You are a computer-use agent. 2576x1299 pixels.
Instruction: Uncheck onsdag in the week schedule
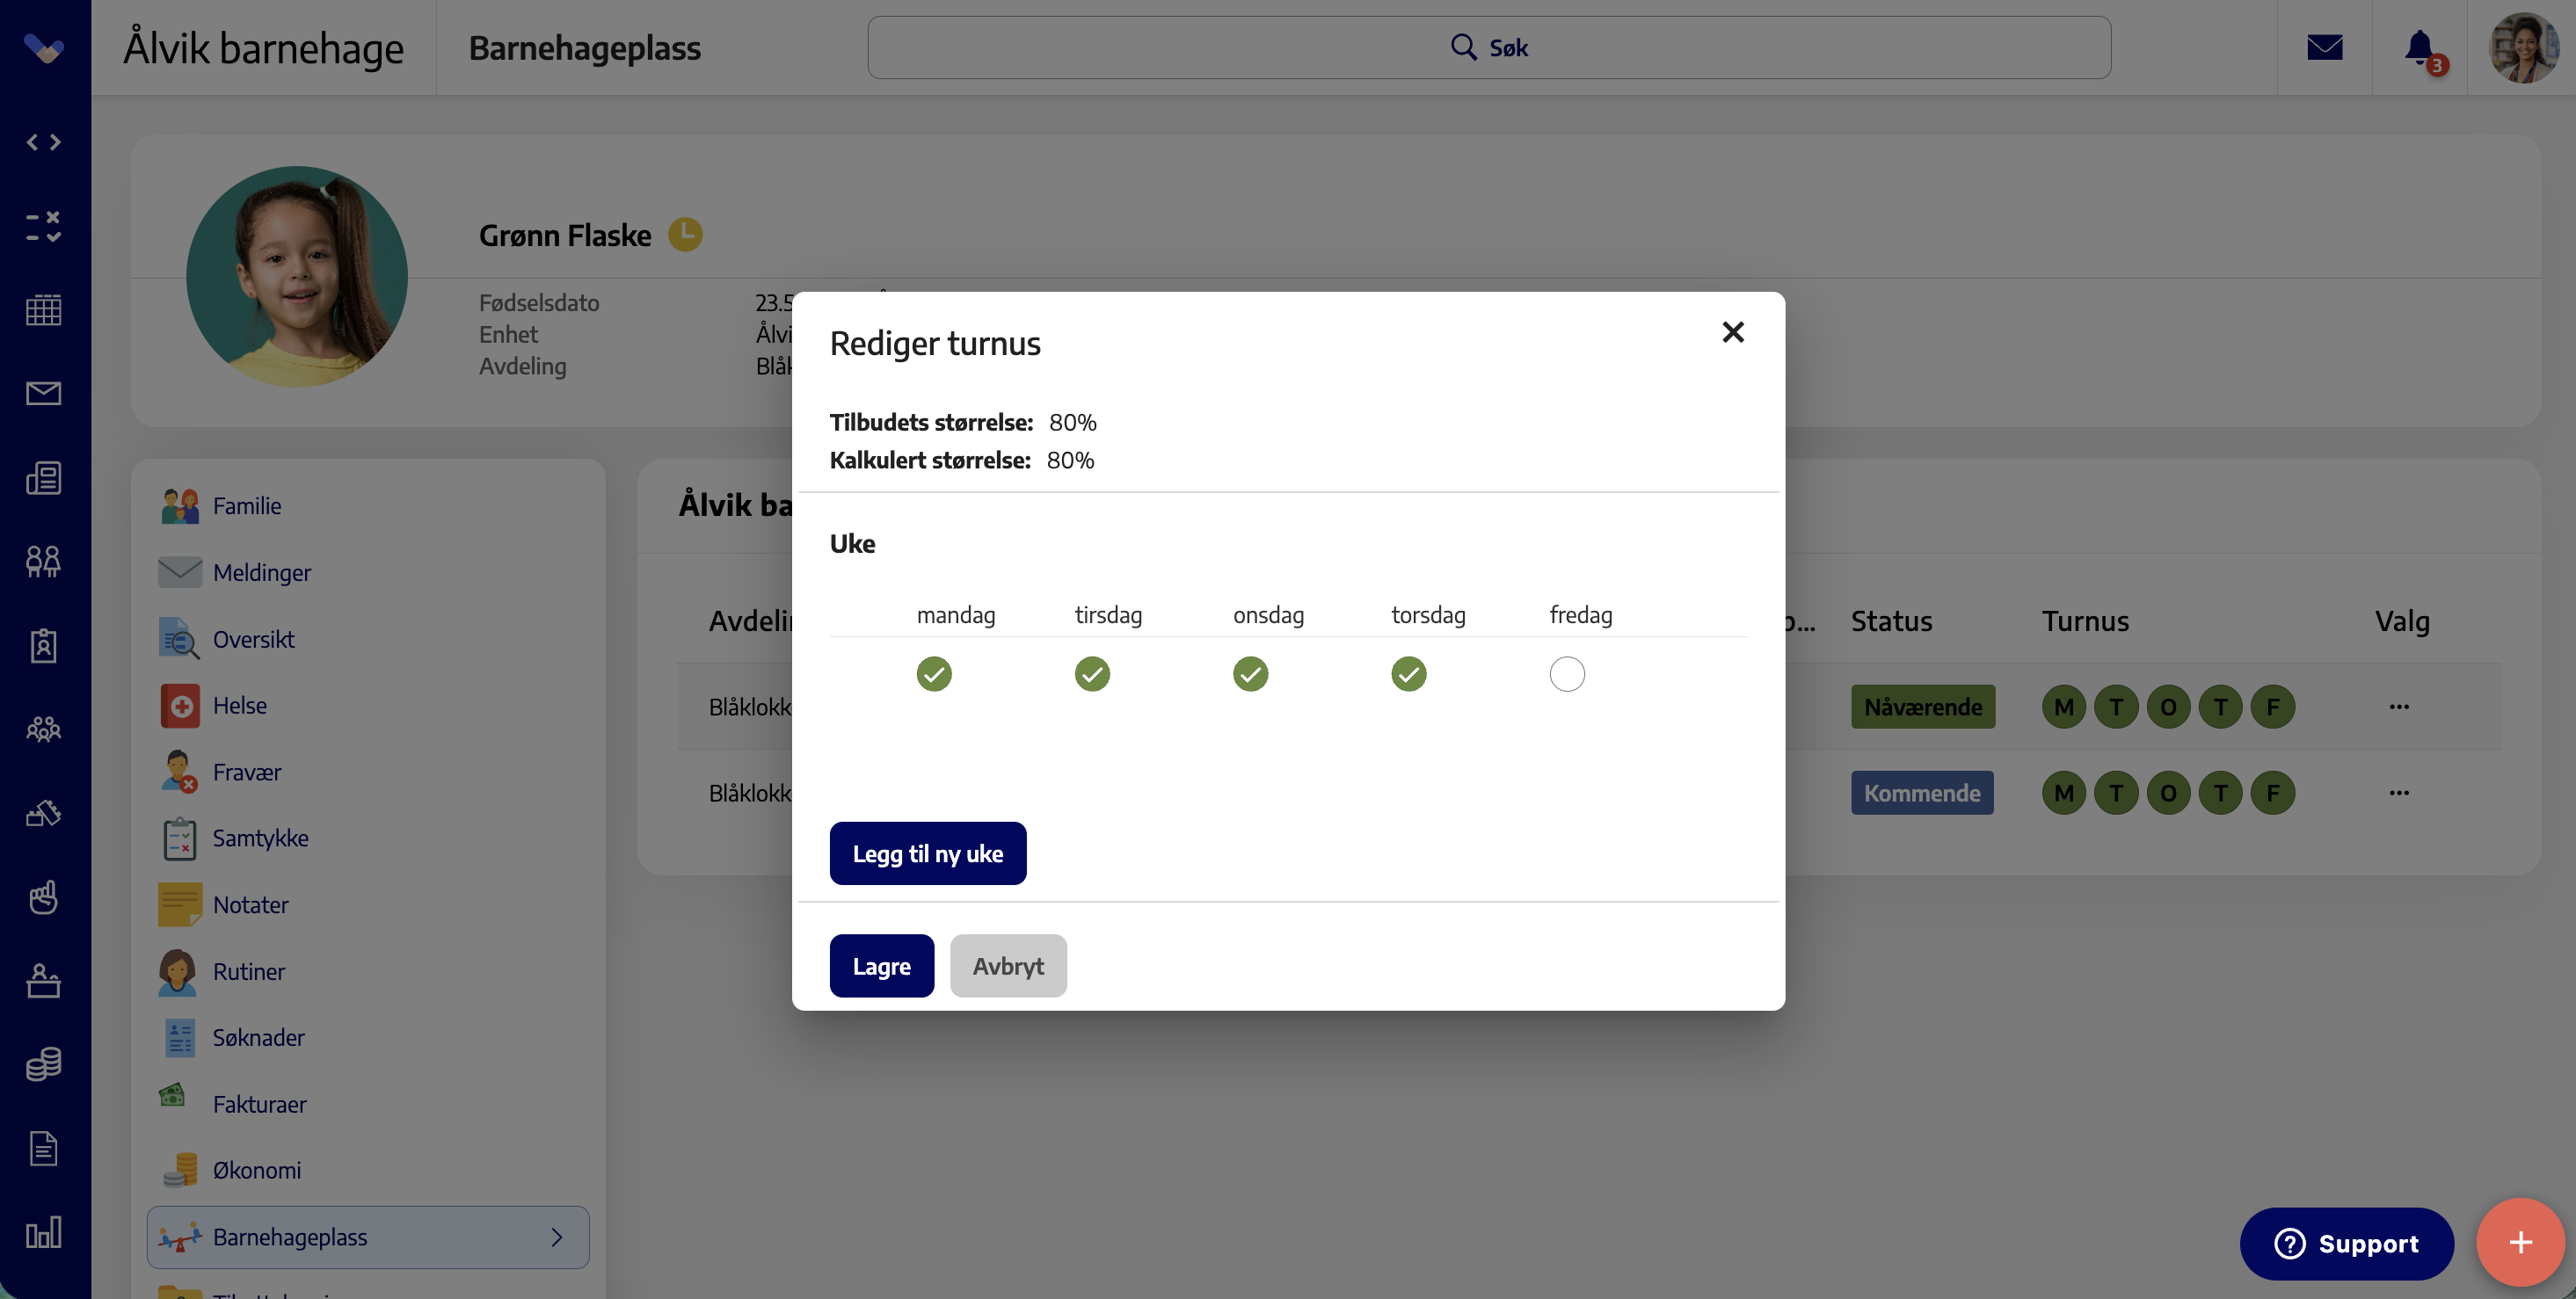click(x=1250, y=674)
